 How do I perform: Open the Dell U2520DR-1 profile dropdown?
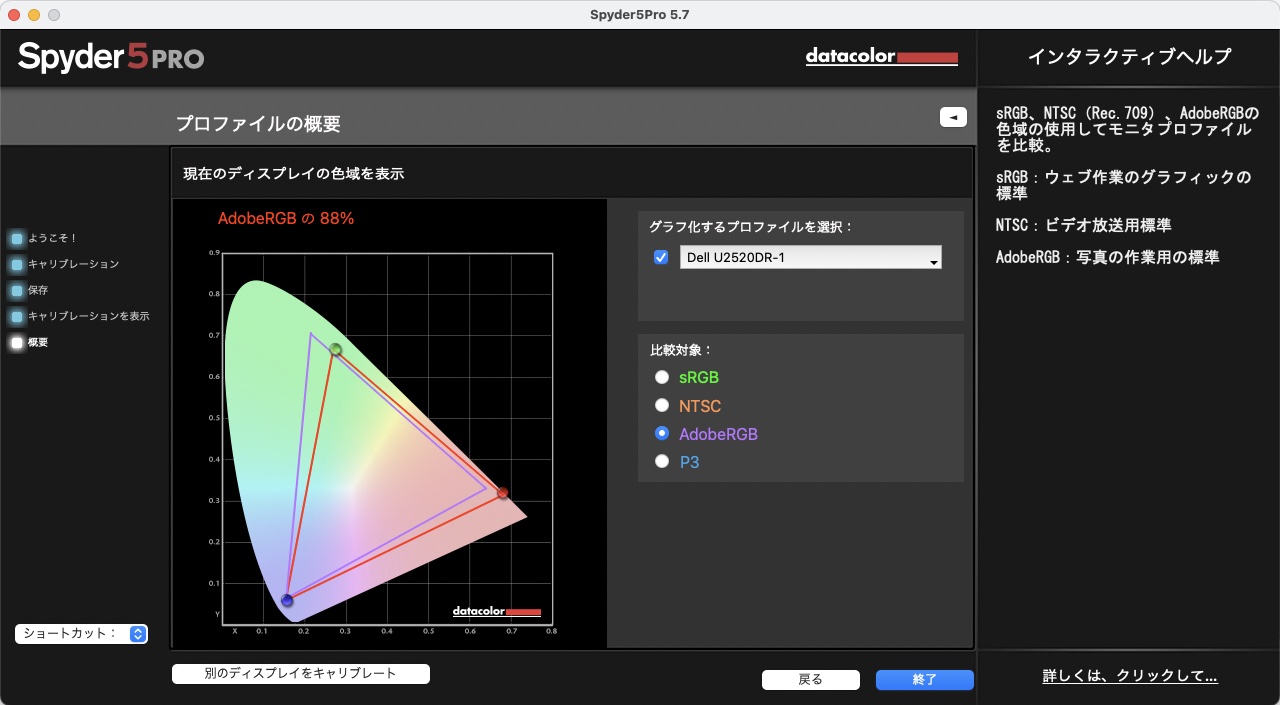[x=811, y=258]
